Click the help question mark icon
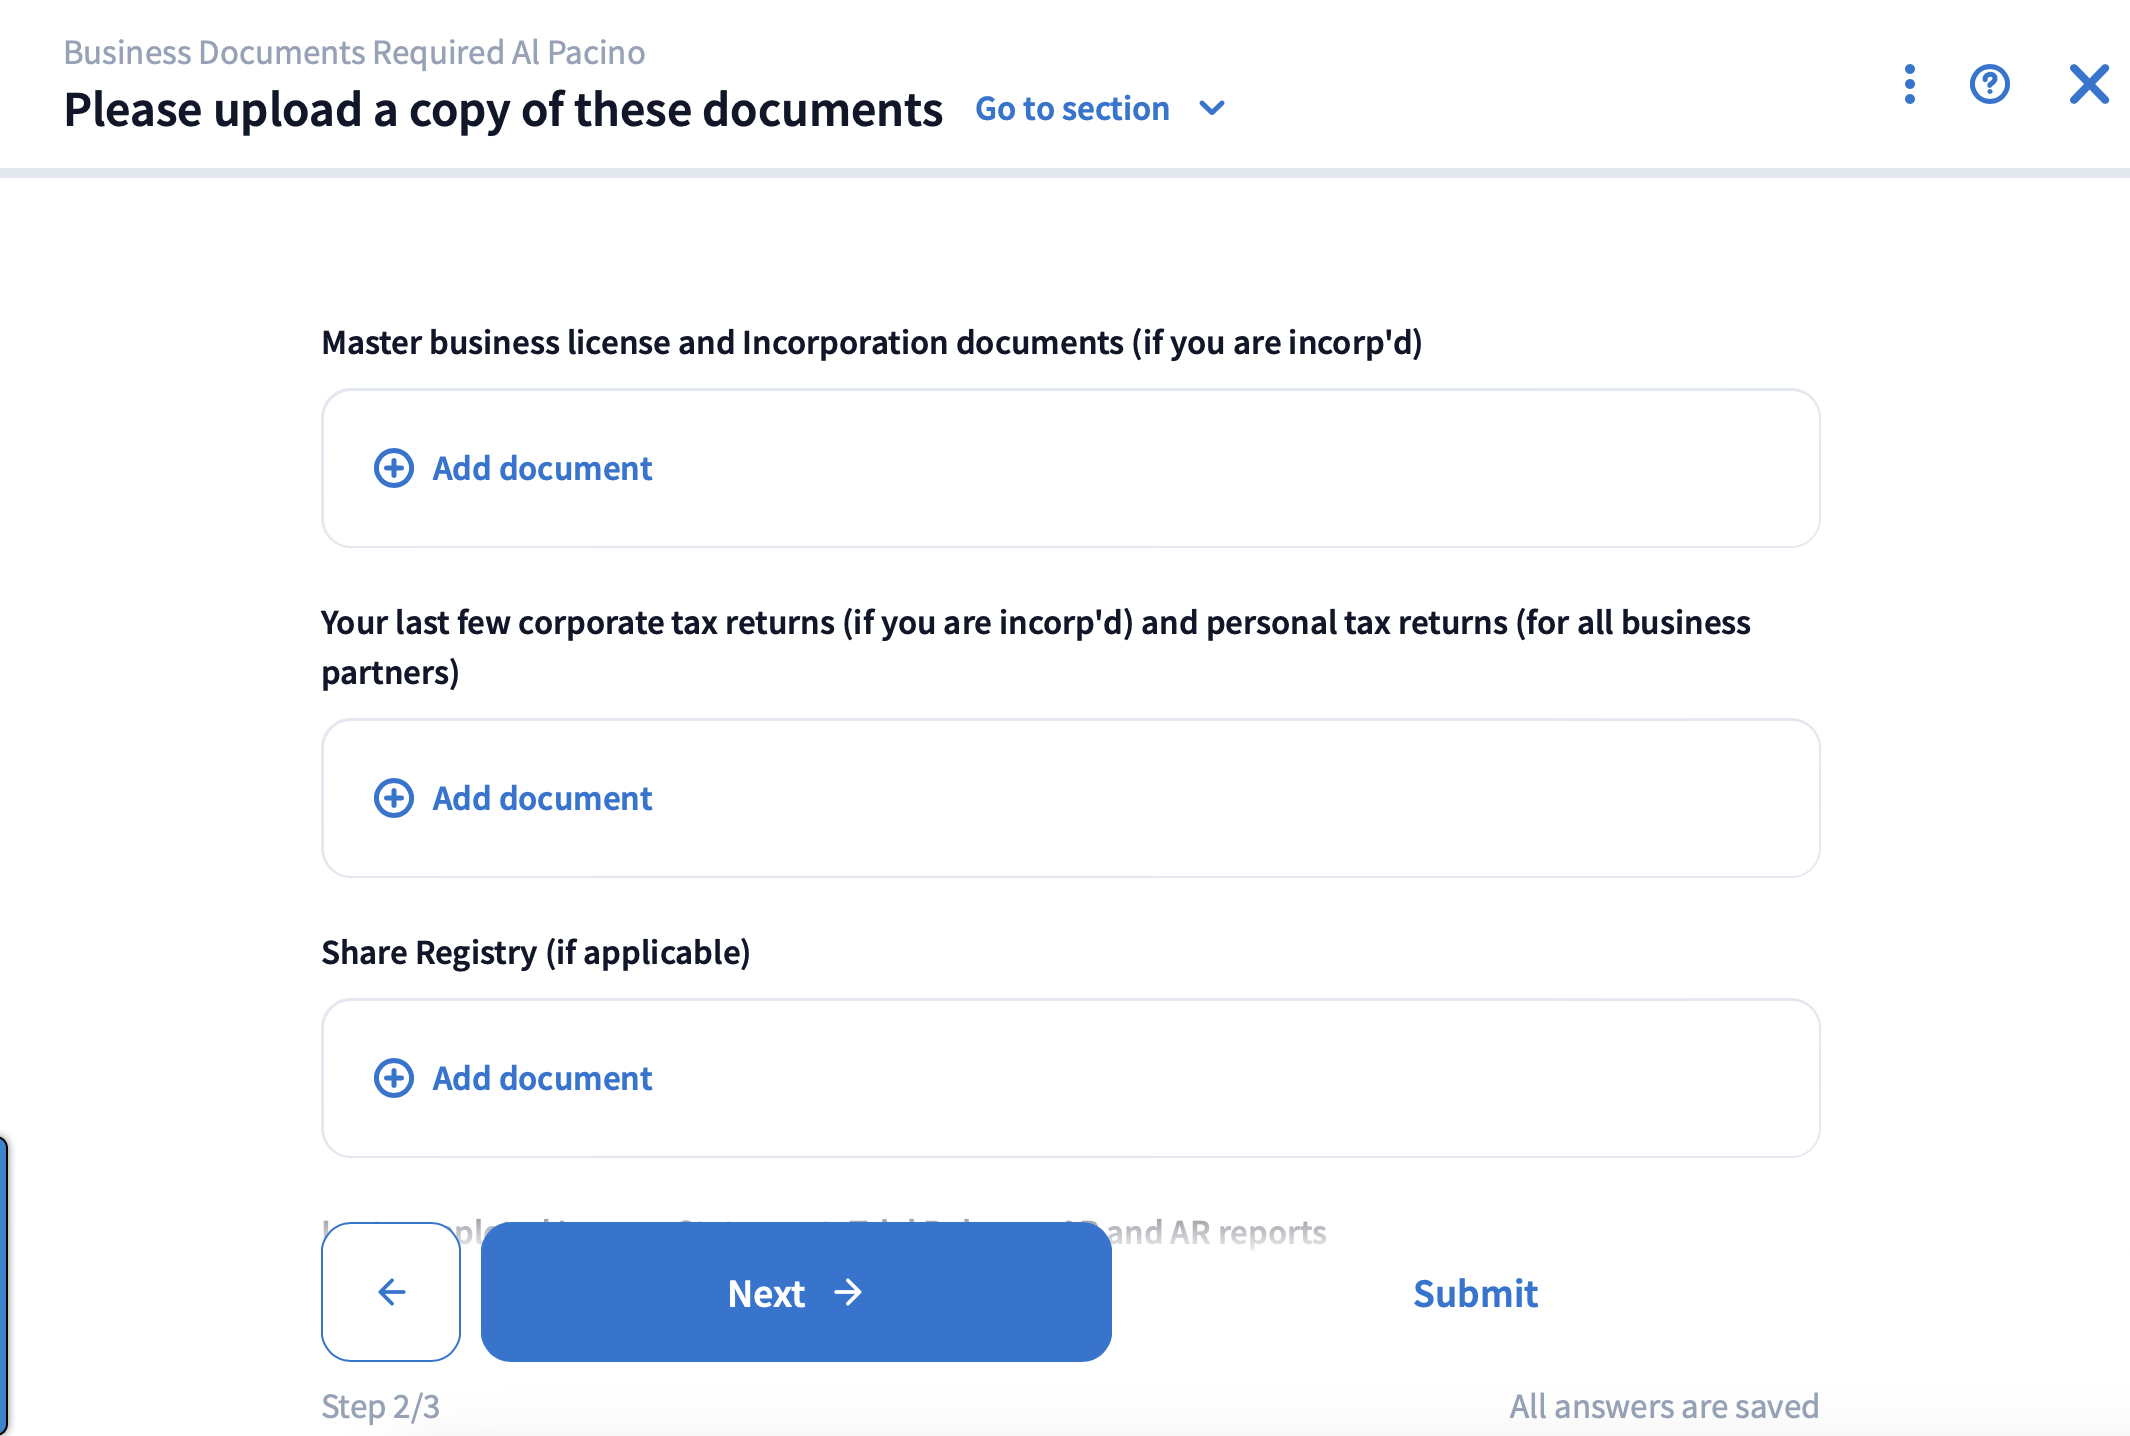This screenshot has height=1436, width=2130. 1989,84
